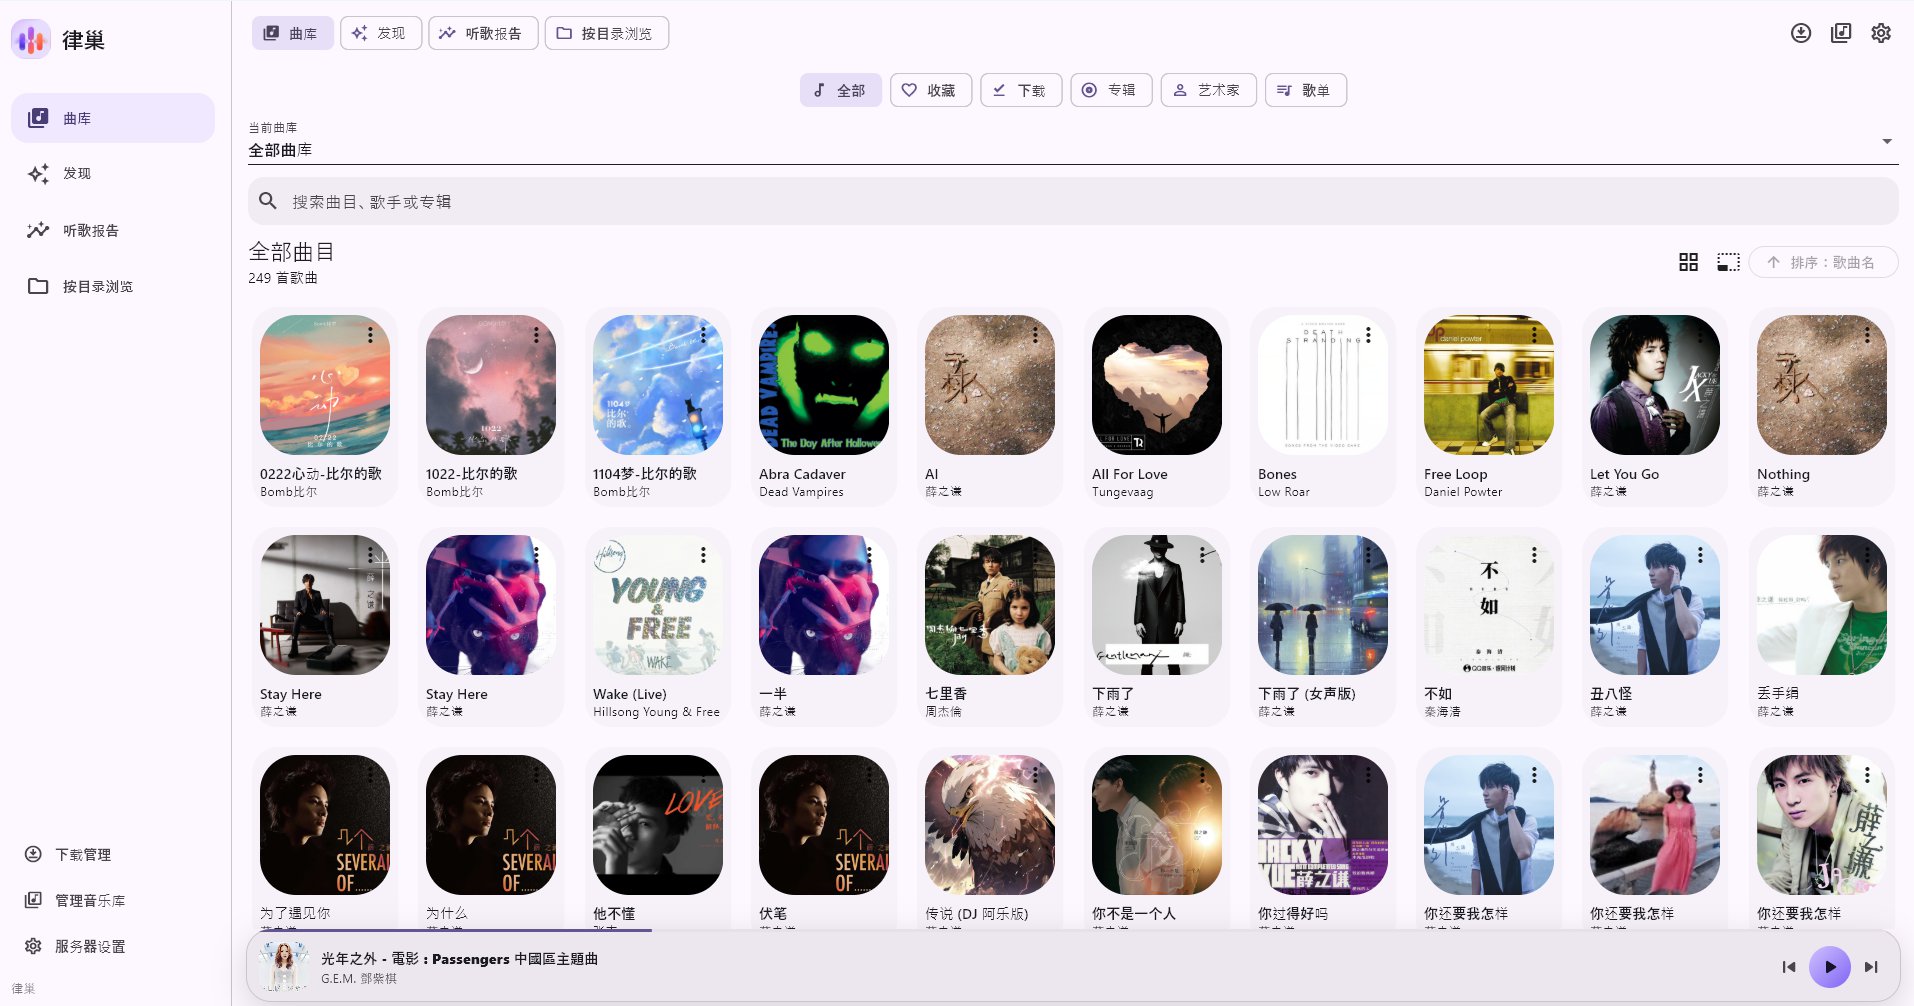Click the artist name Tungevaag

1122,492
